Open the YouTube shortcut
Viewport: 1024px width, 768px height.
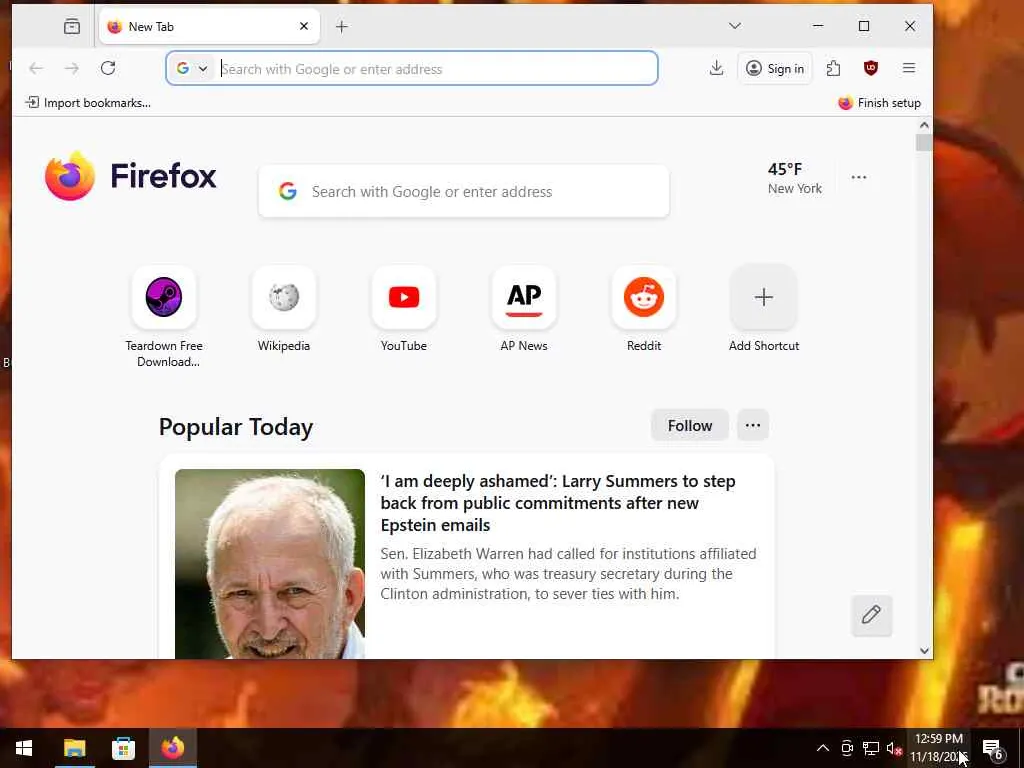pyautogui.click(x=404, y=310)
